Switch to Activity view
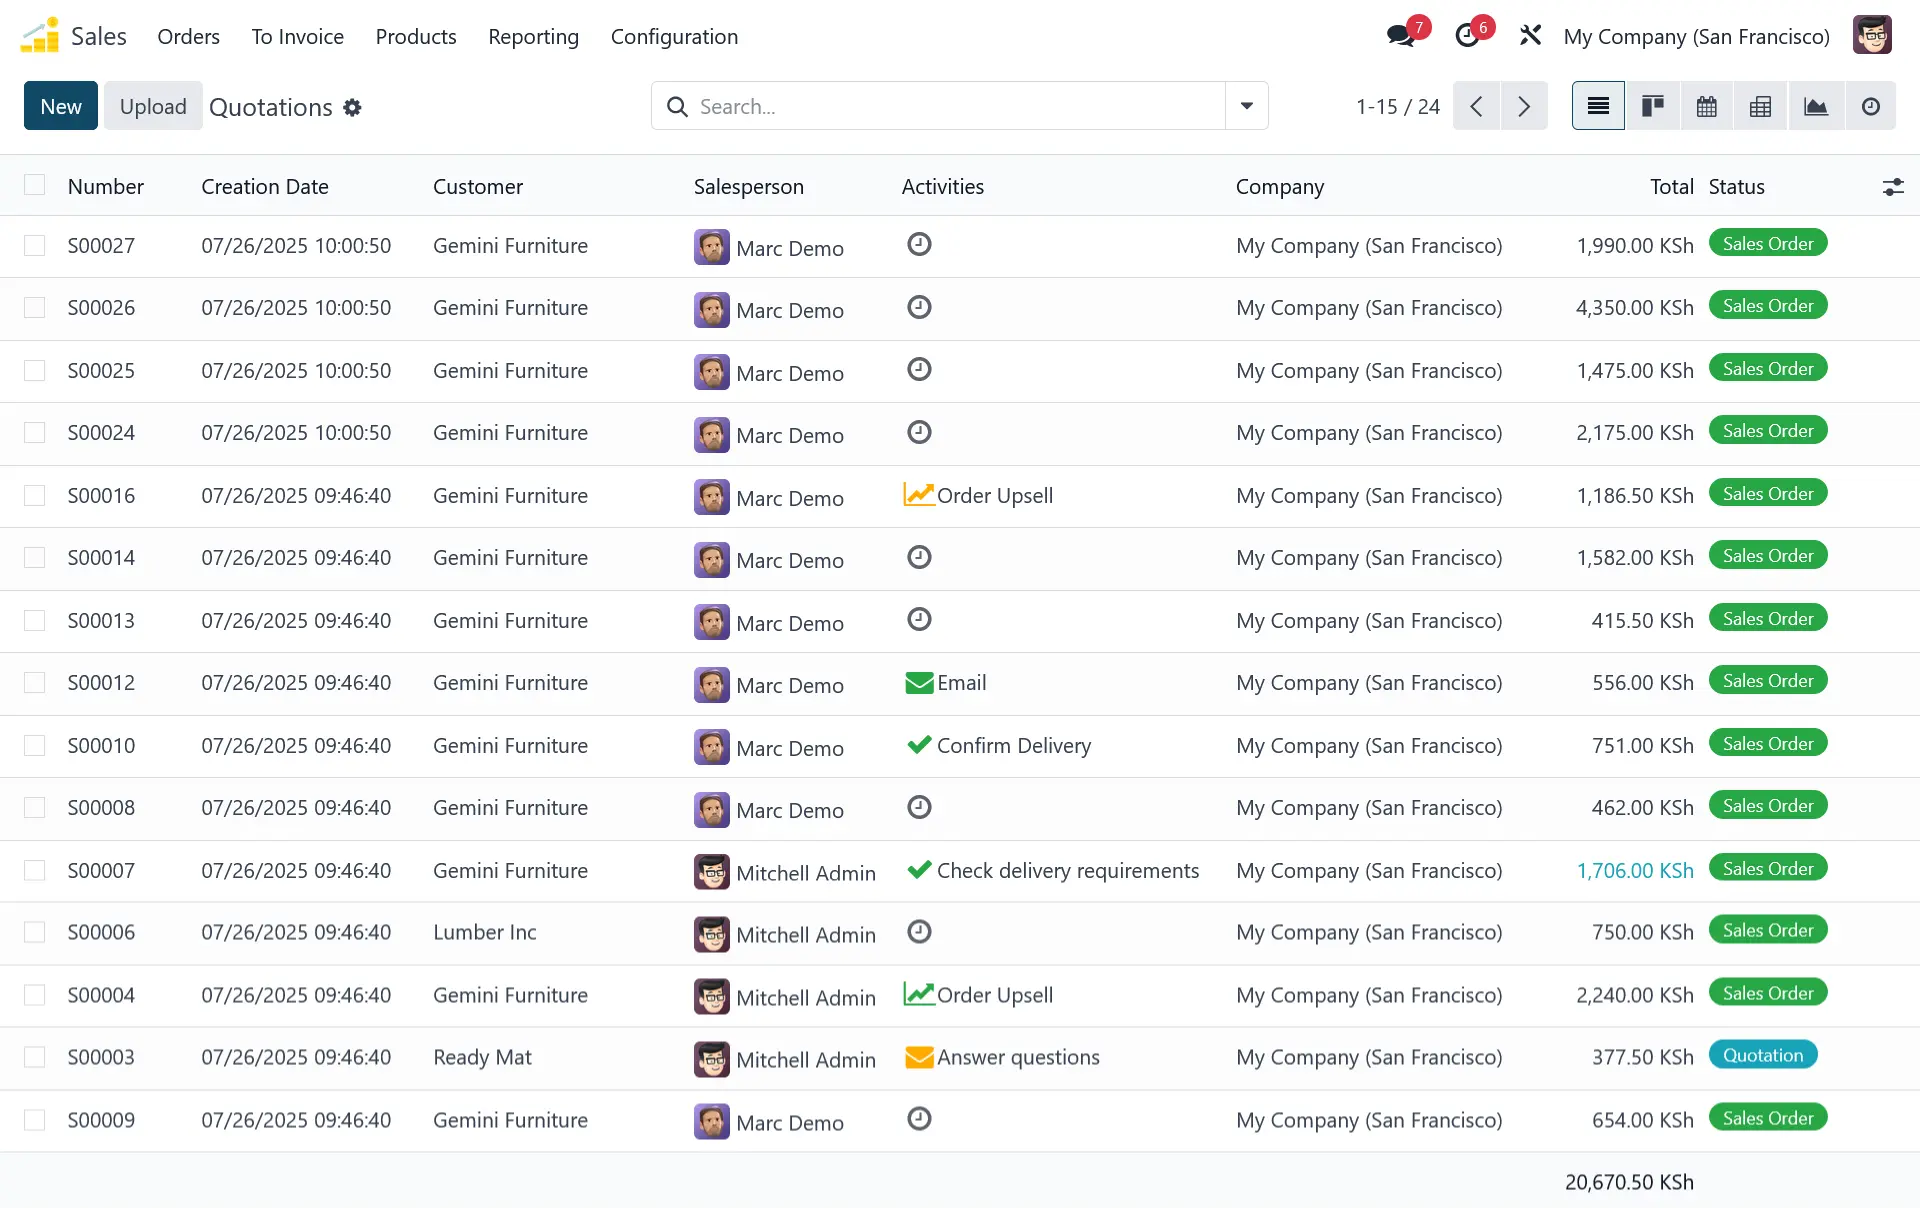 click(x=1870, y=106)
